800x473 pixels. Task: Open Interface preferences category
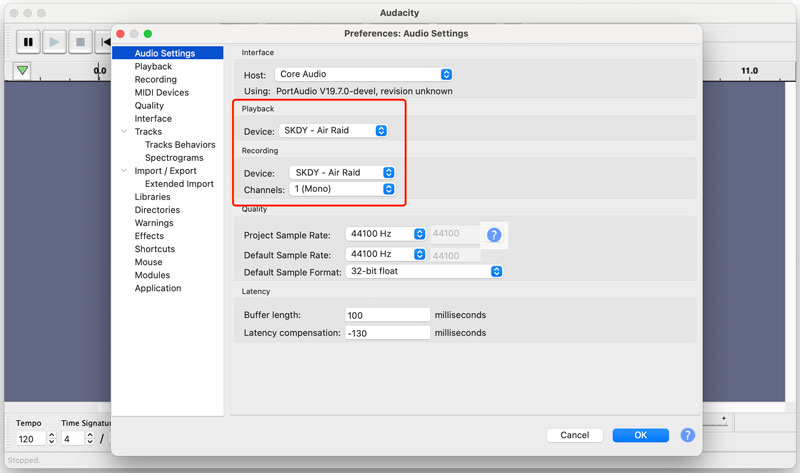[x=153, y=118]
